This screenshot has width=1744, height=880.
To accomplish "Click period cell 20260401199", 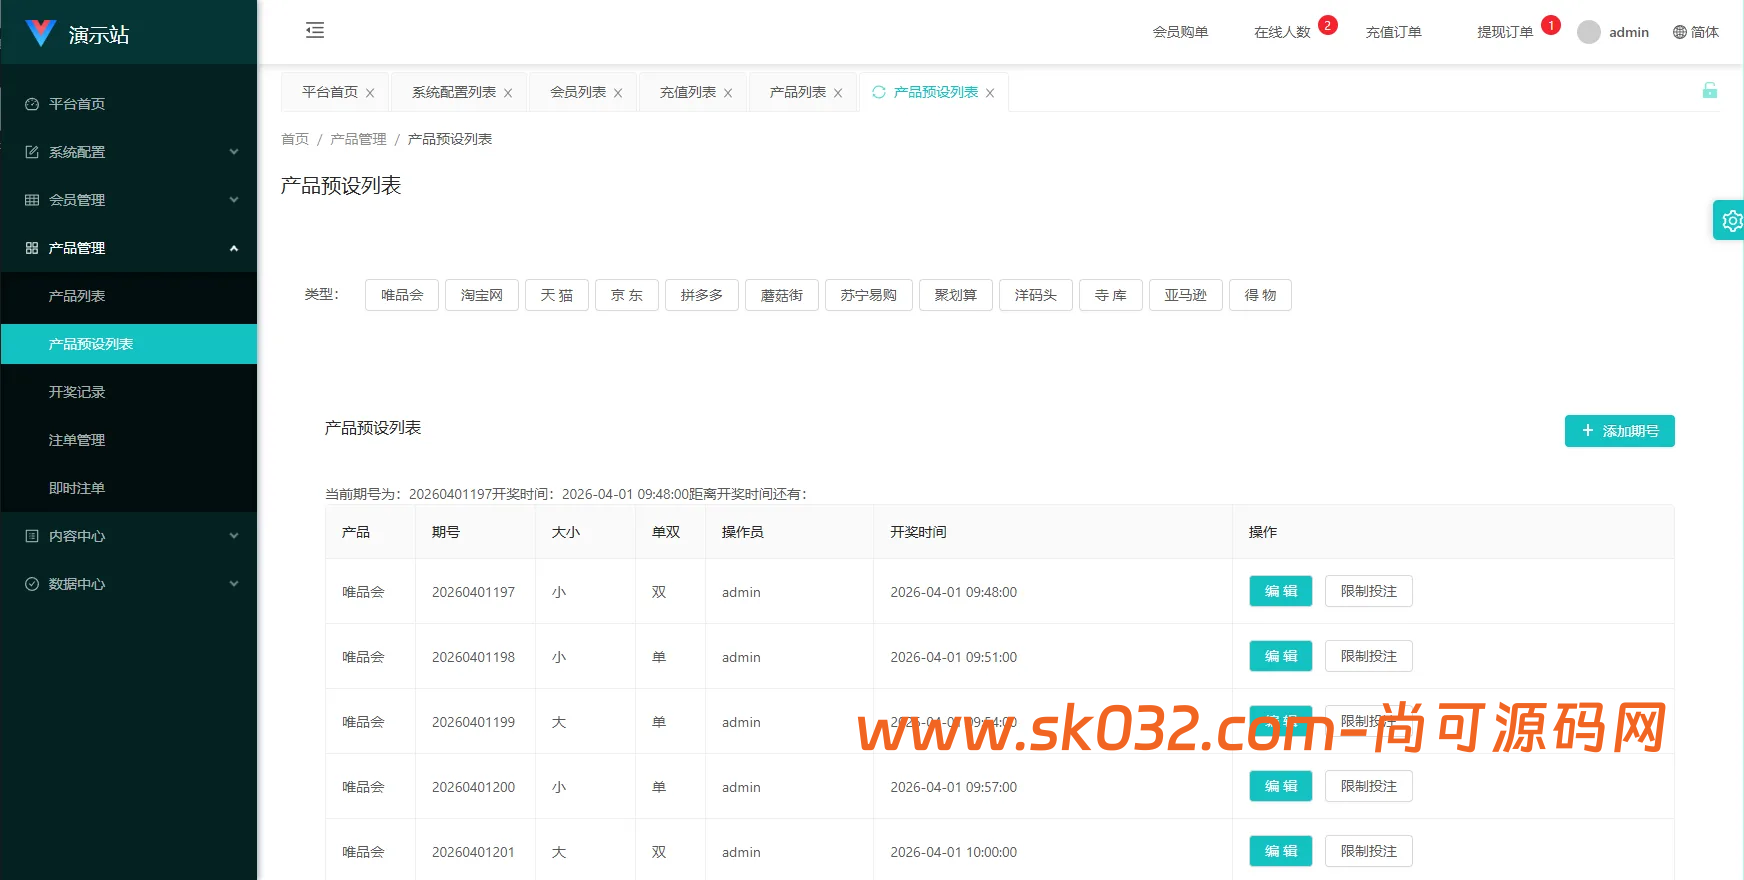I will point(474,722).
